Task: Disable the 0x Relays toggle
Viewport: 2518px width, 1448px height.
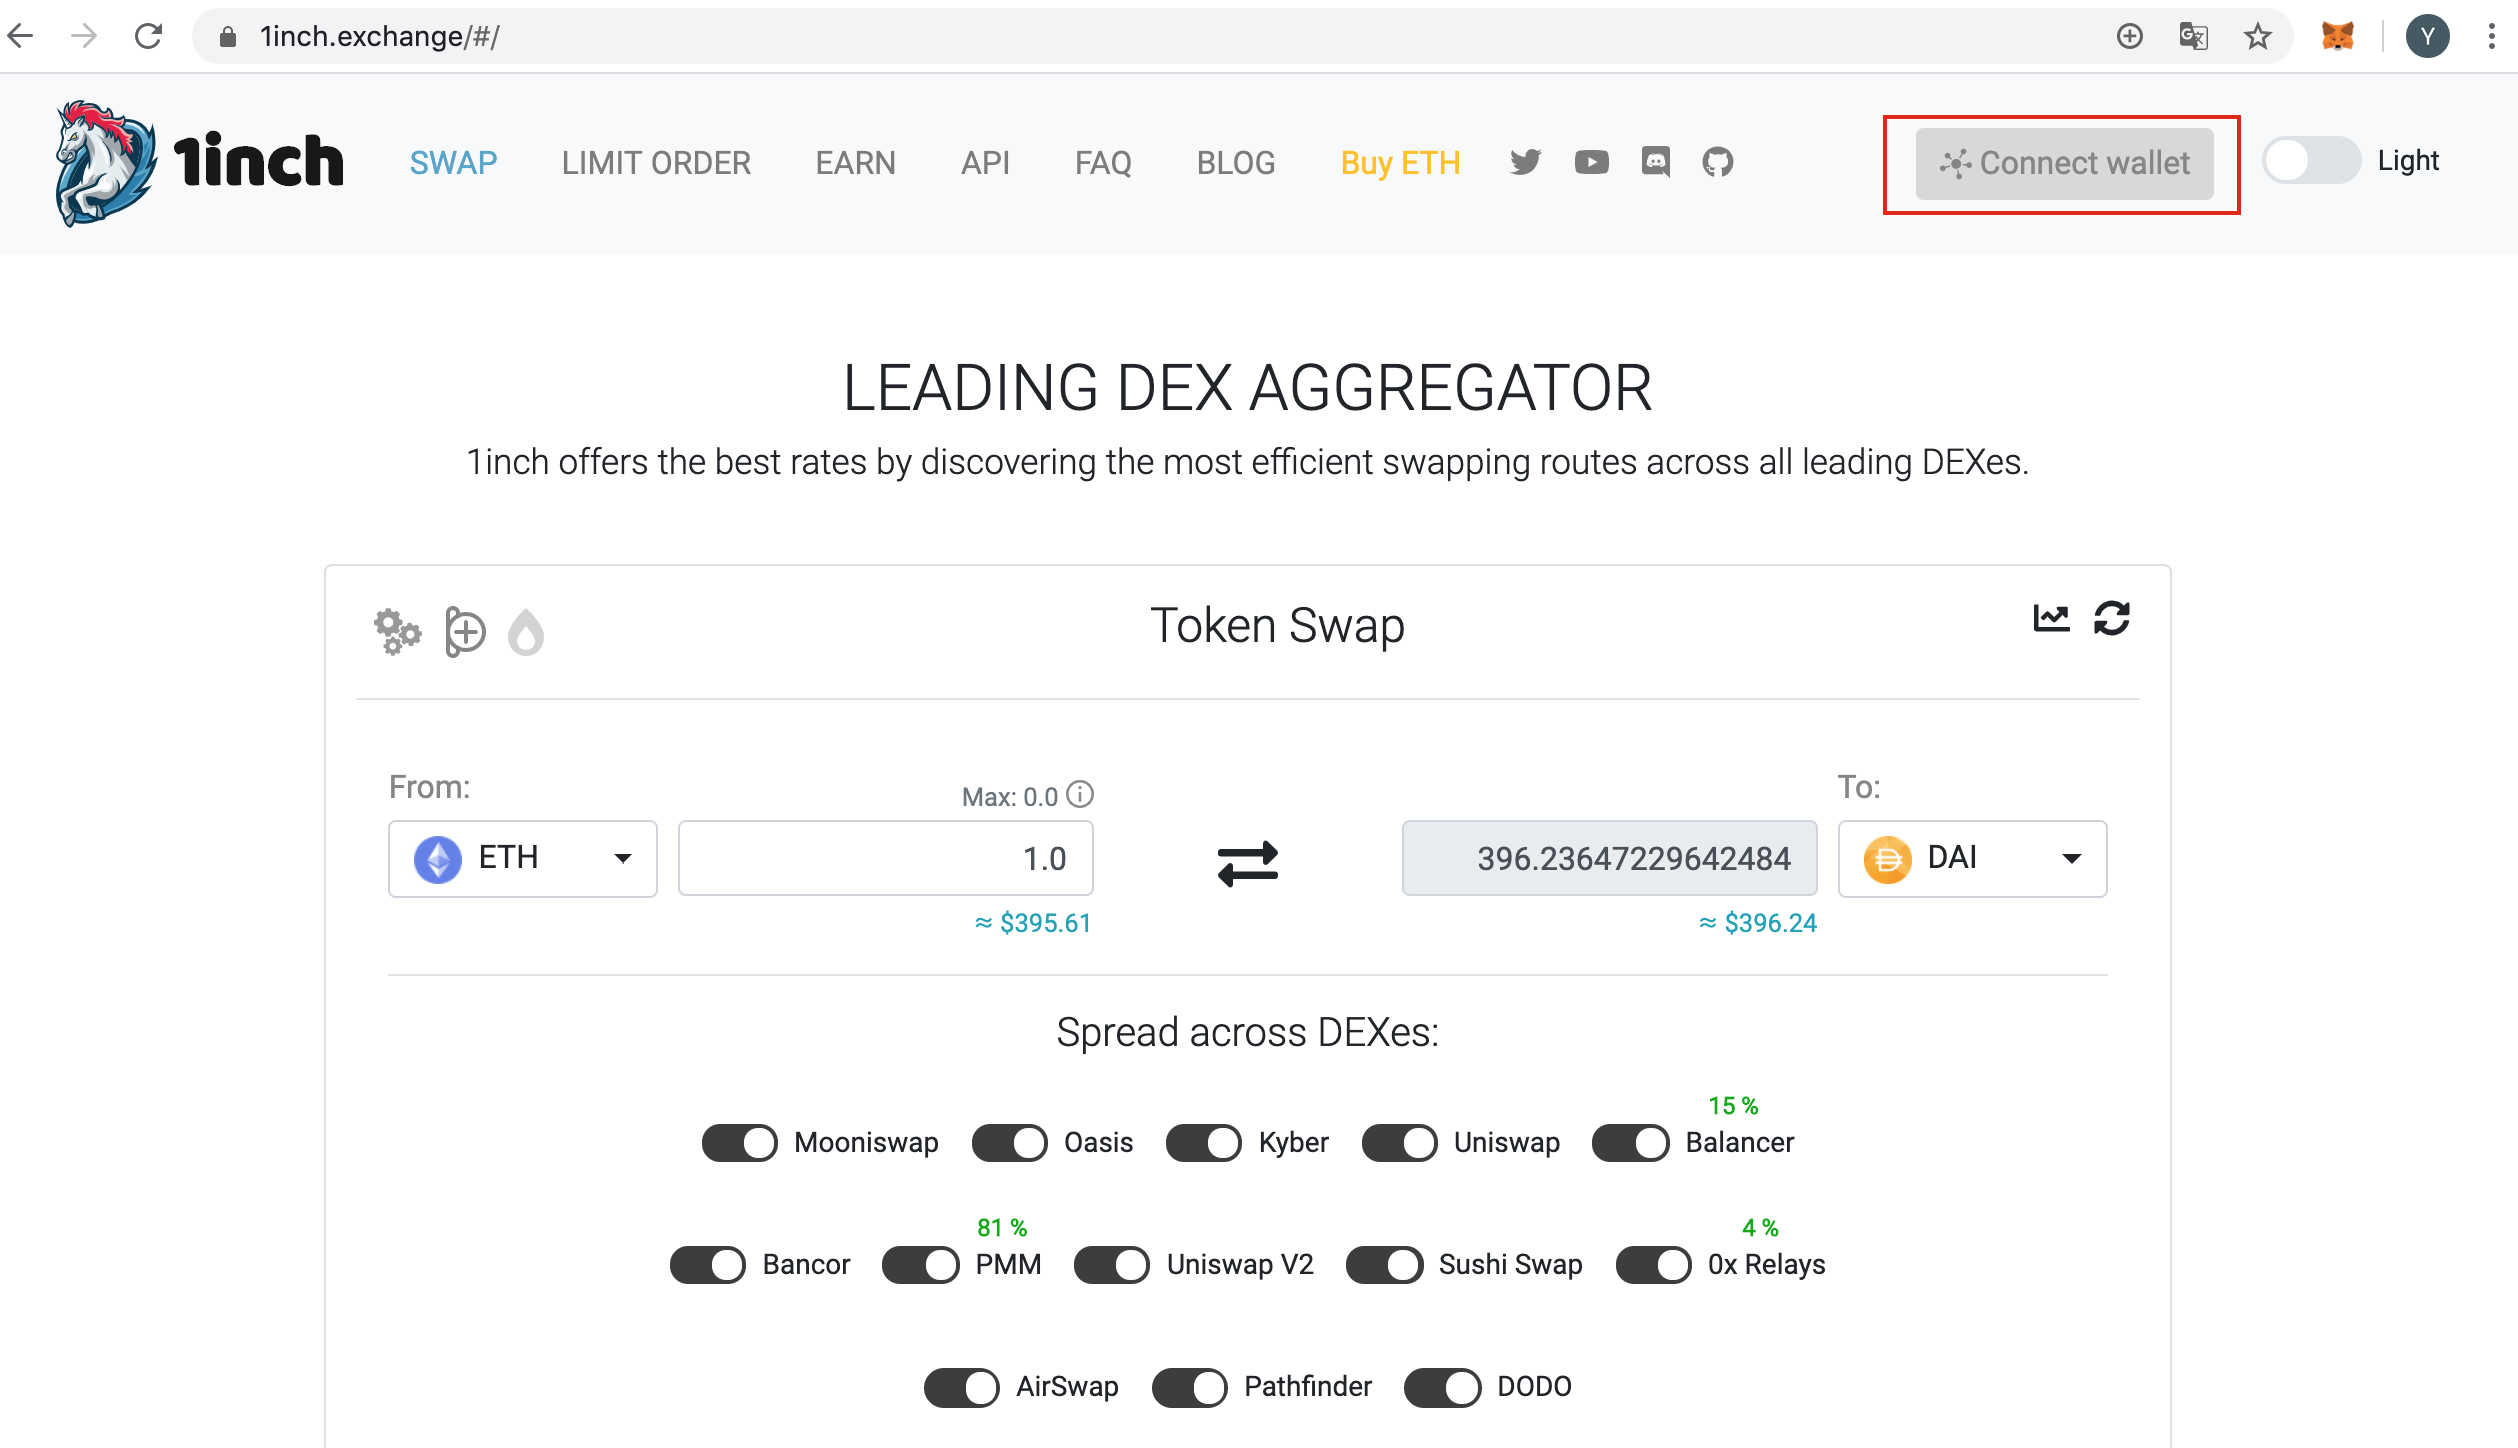Action: tap(1654, 1265)
